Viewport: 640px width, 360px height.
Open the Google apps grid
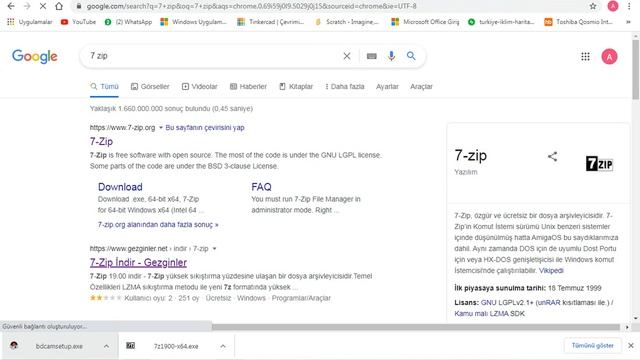585,57
